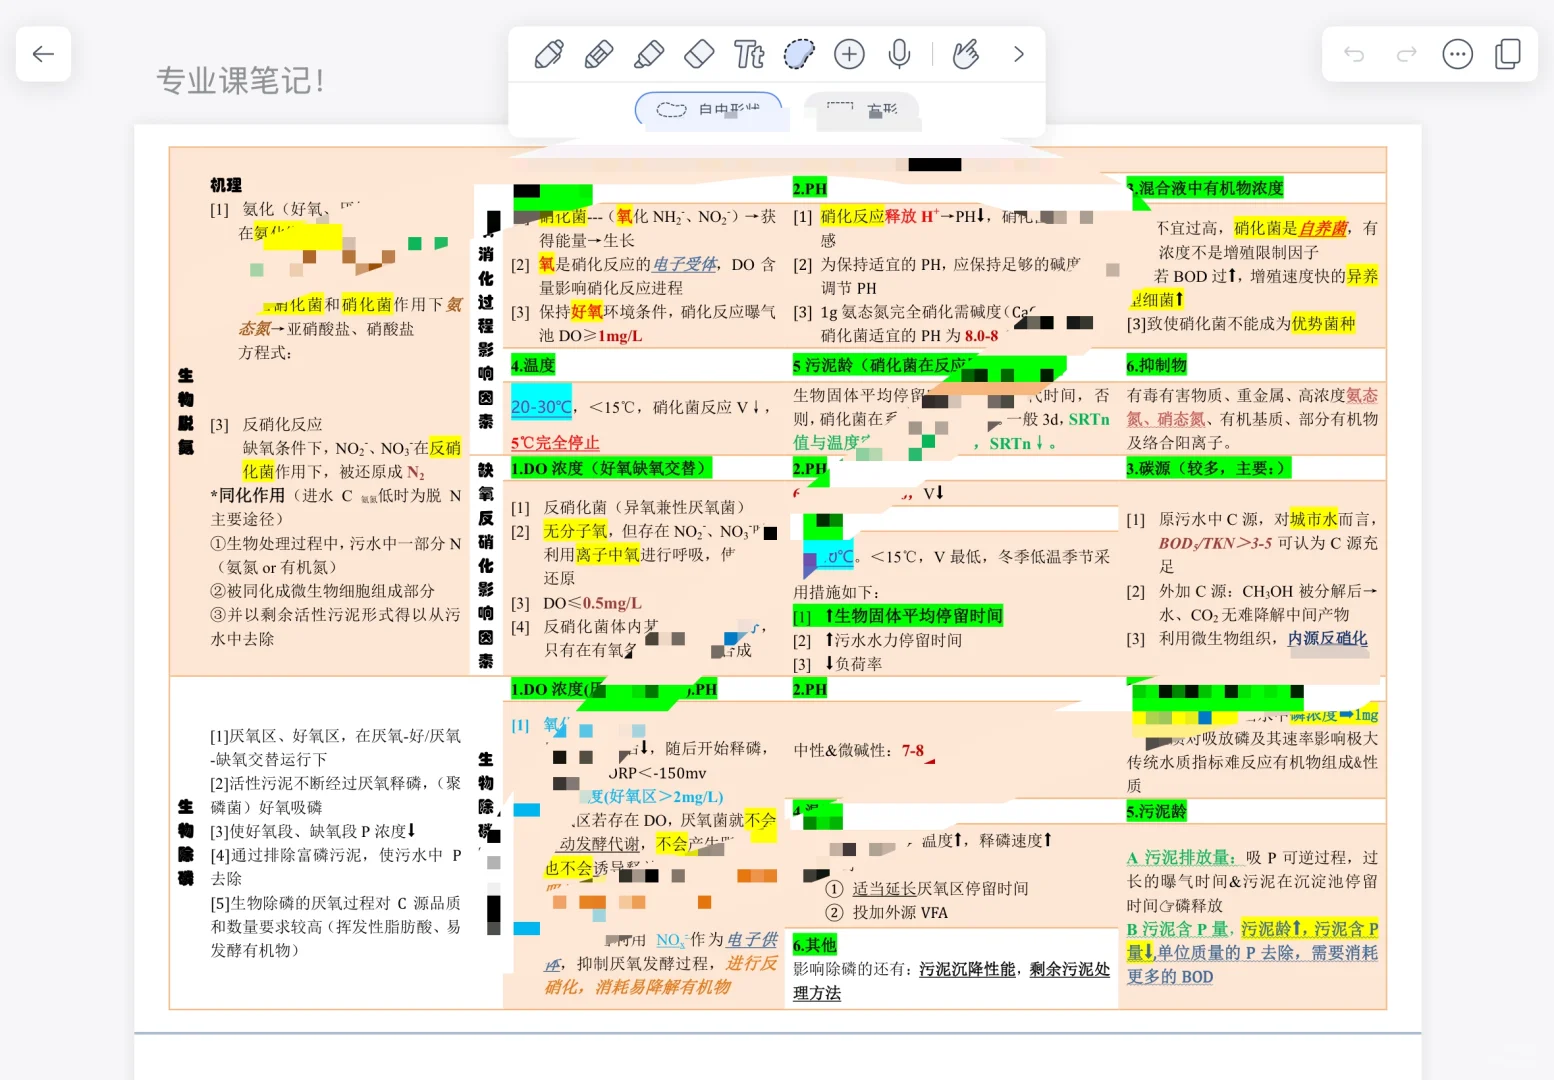Go back with the top-left back arrow

click(43, 54)
